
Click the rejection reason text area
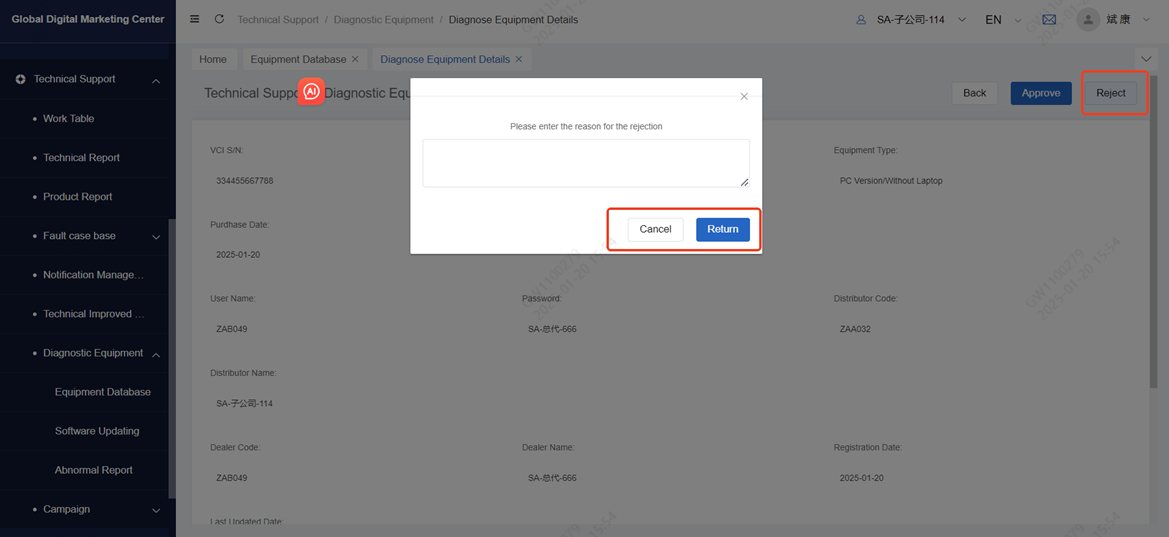[x=585, y=163]
